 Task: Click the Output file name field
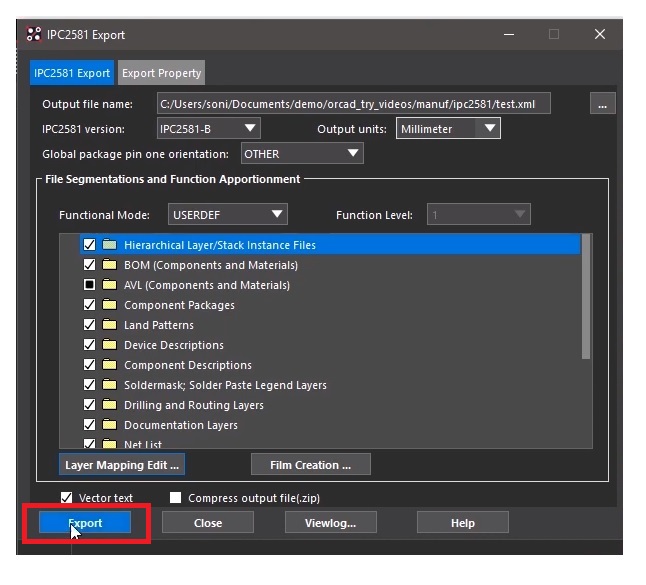tap(353, 103)
